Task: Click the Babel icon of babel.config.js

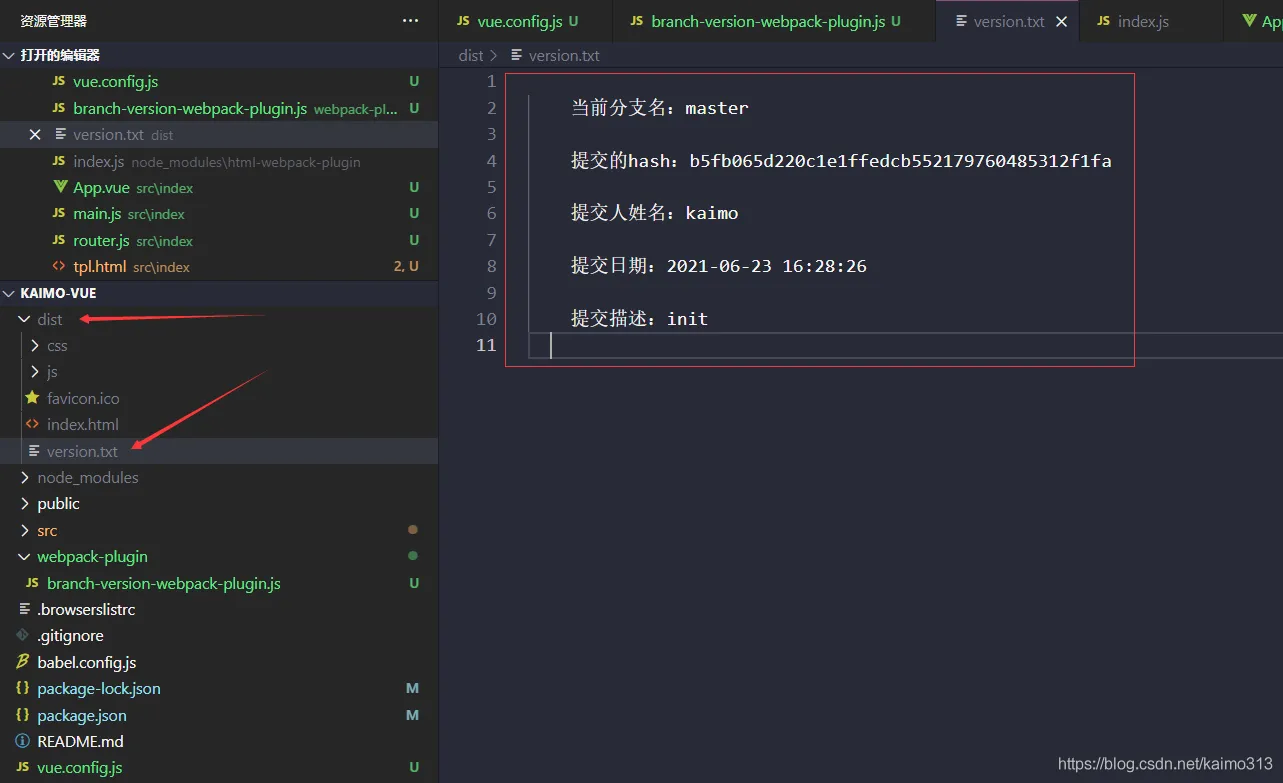Action: (x=22, y=662)
